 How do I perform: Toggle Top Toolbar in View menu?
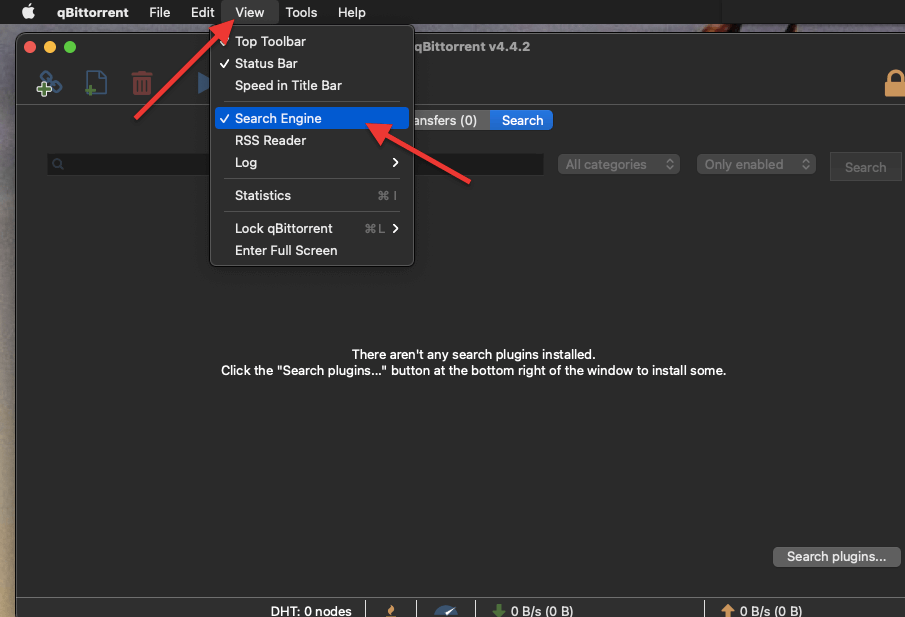click(312, 42)
